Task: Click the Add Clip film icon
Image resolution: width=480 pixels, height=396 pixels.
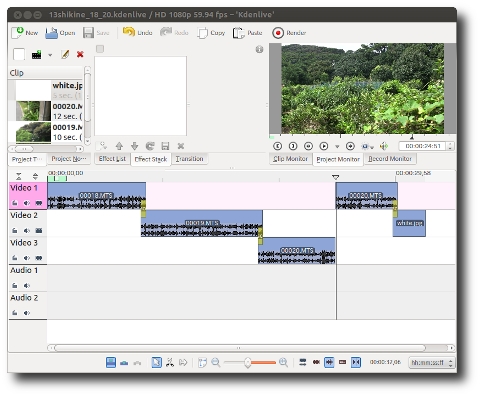Action: click(36, 54)
